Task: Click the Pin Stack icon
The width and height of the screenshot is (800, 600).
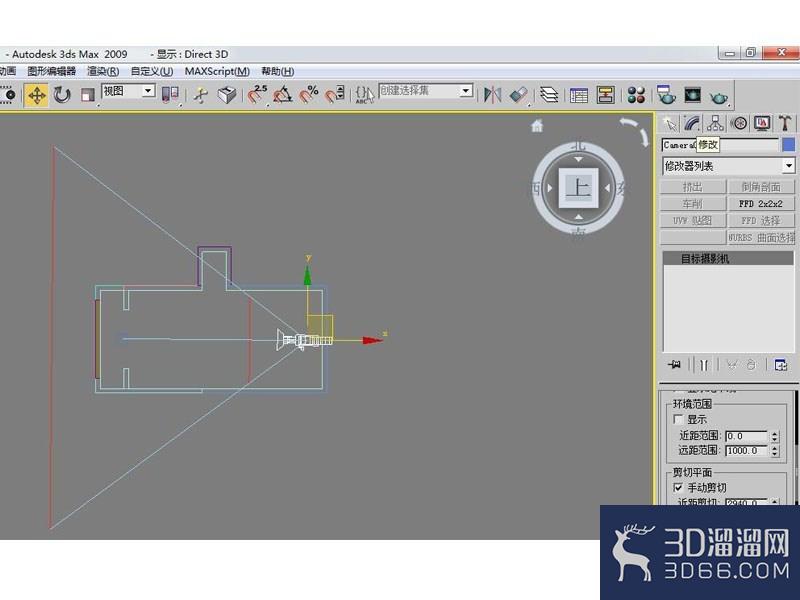Action: (674, 365)
